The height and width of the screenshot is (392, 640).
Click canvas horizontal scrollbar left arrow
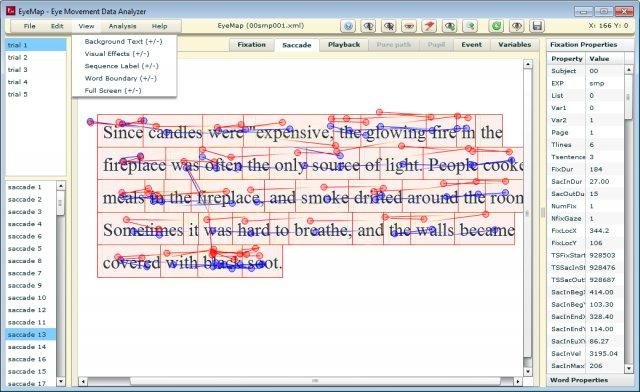tap(83, 381)
